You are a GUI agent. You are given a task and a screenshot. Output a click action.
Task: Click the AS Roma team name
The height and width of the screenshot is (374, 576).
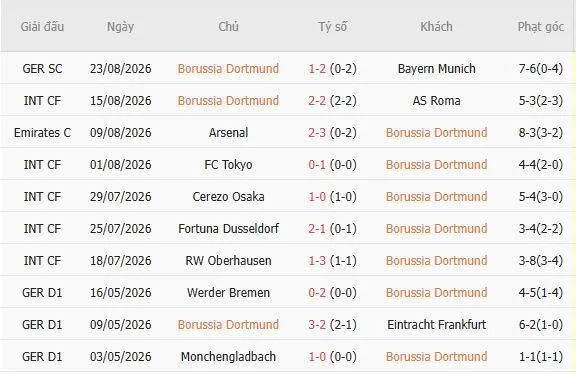point(436,101)
